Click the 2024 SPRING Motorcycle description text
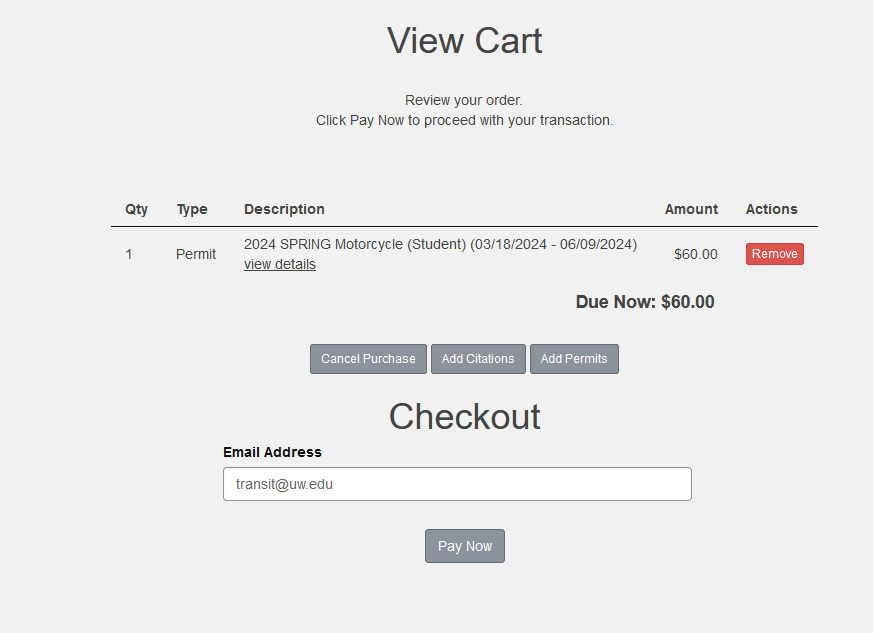873x633 pixels. [x=440, y=244]
